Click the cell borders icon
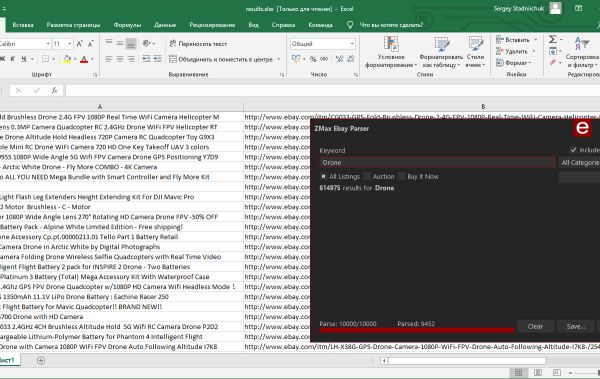 (45, 59)
